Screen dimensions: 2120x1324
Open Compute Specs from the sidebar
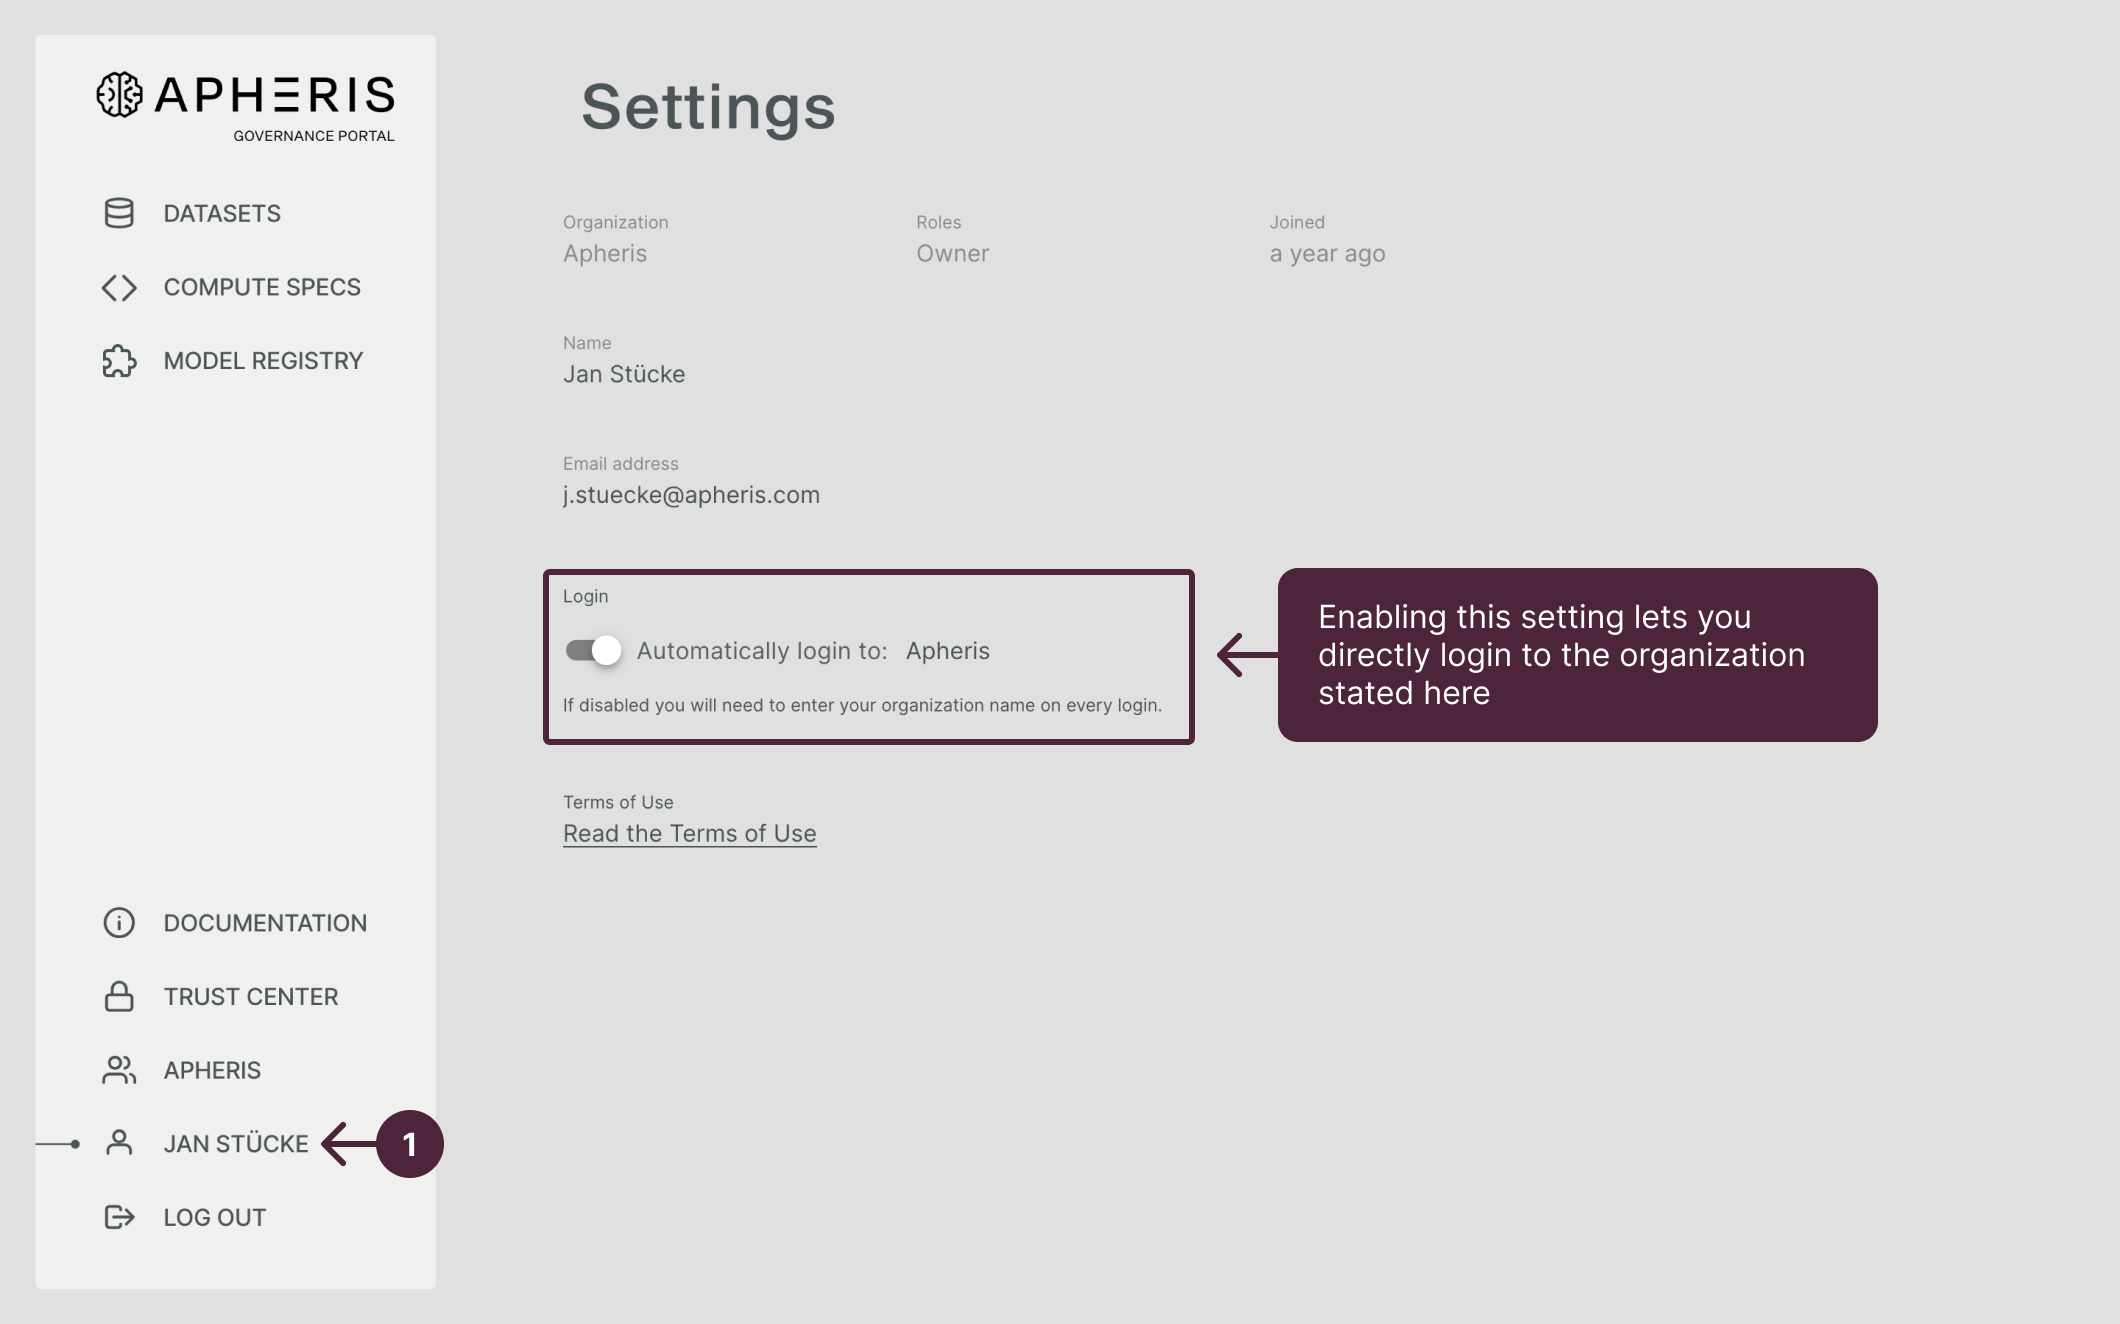[x=262, y=287]
